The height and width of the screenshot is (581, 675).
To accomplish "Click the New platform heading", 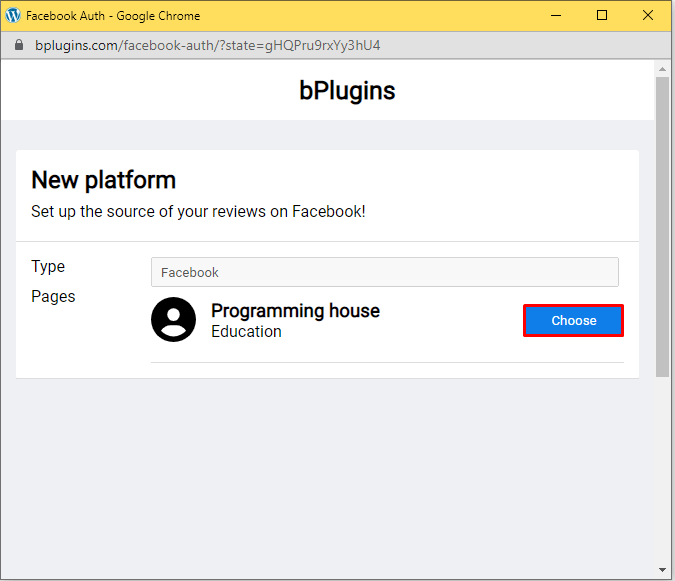I will (x=103, y=180).
